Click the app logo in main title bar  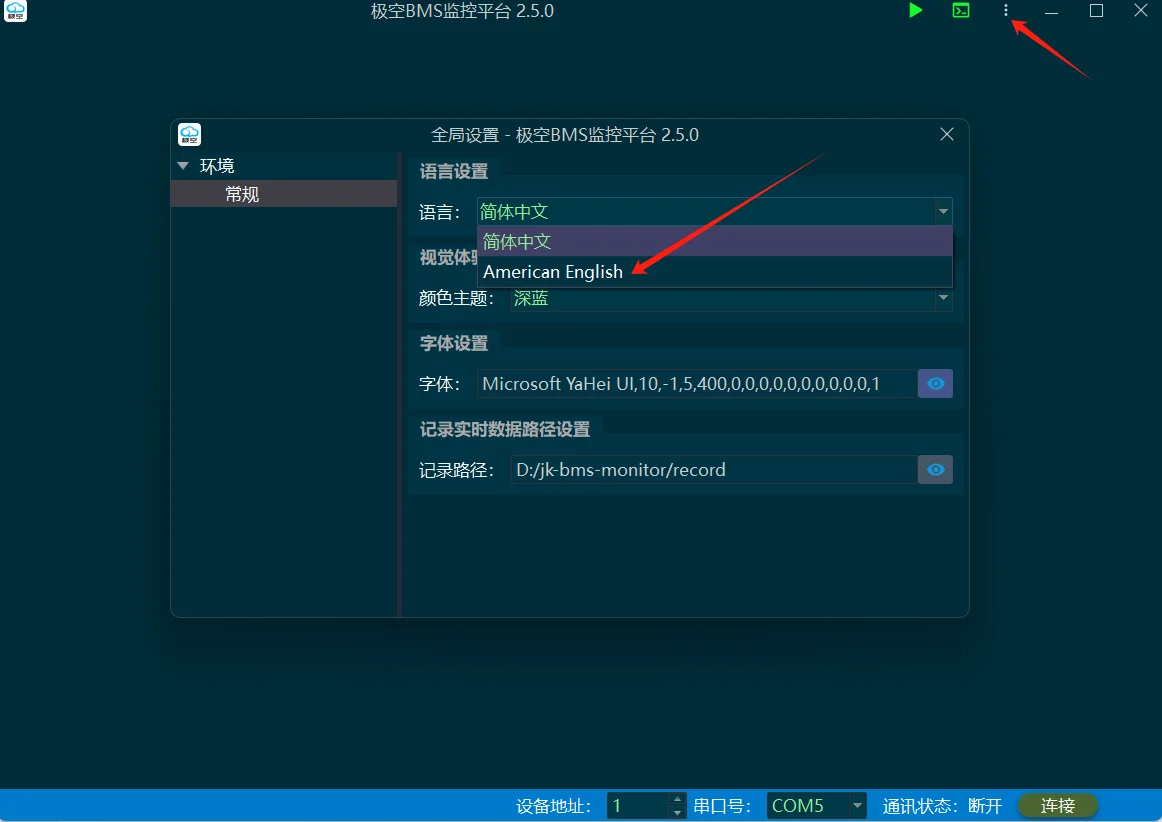pos(16,10)
